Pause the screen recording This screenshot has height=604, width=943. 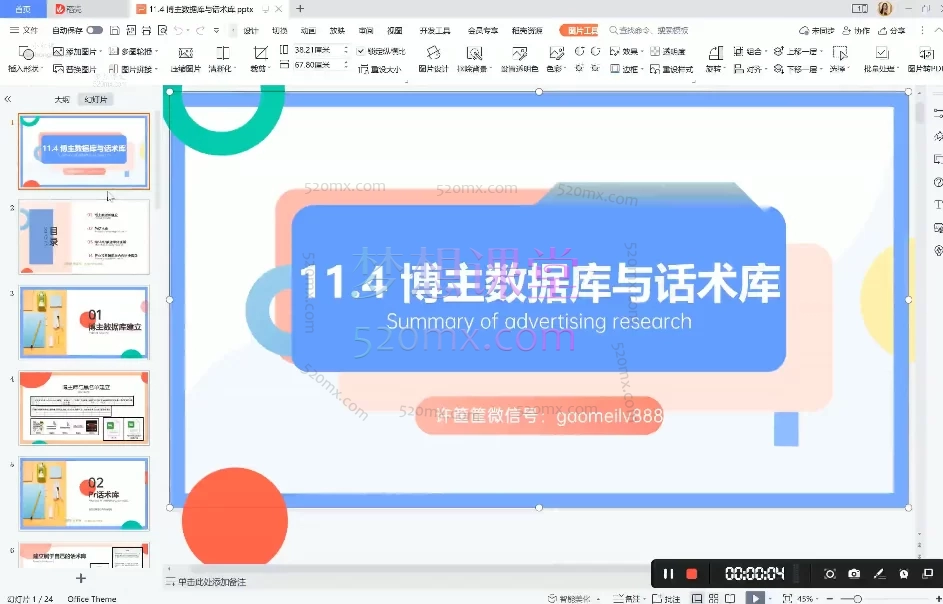pos(667,574)
